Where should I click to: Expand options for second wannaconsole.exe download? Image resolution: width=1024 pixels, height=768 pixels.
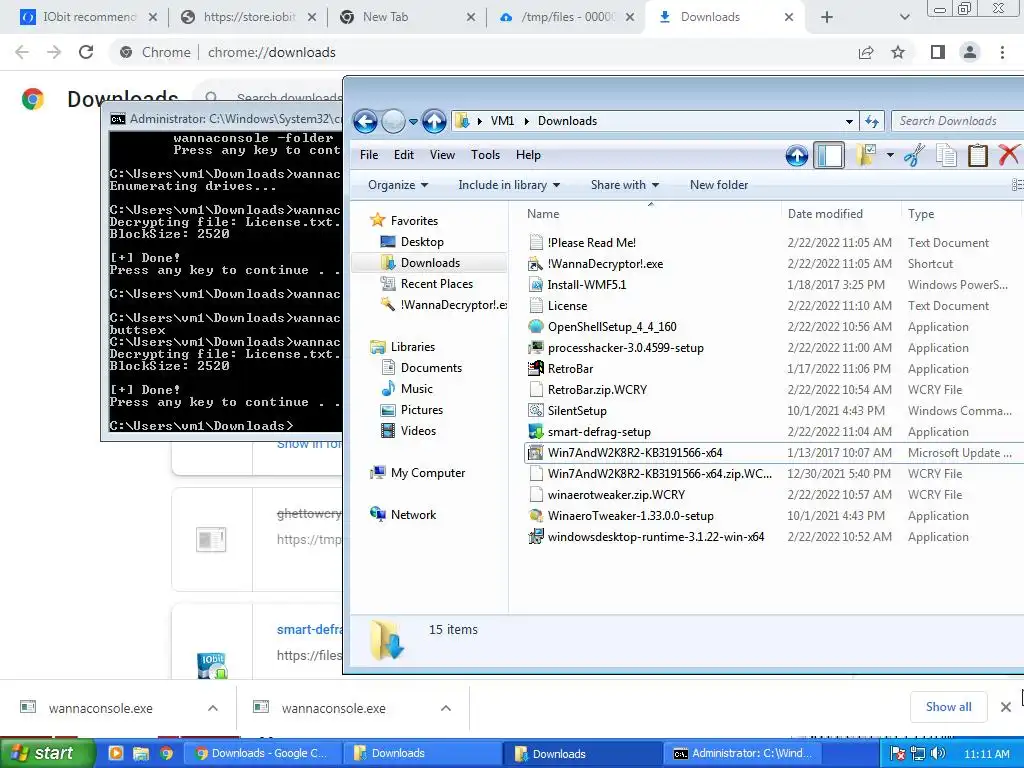point(446,708)
